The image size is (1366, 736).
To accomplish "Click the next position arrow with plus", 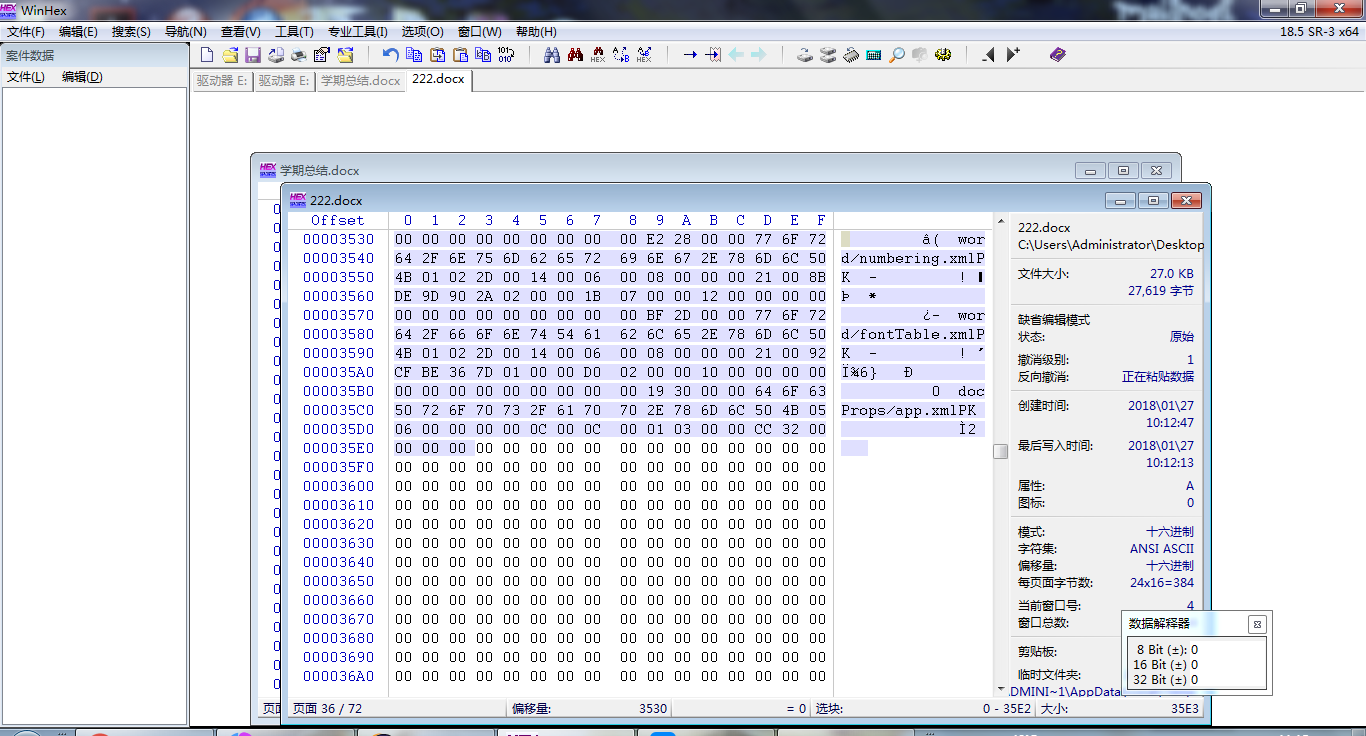I will [1013, 55].
